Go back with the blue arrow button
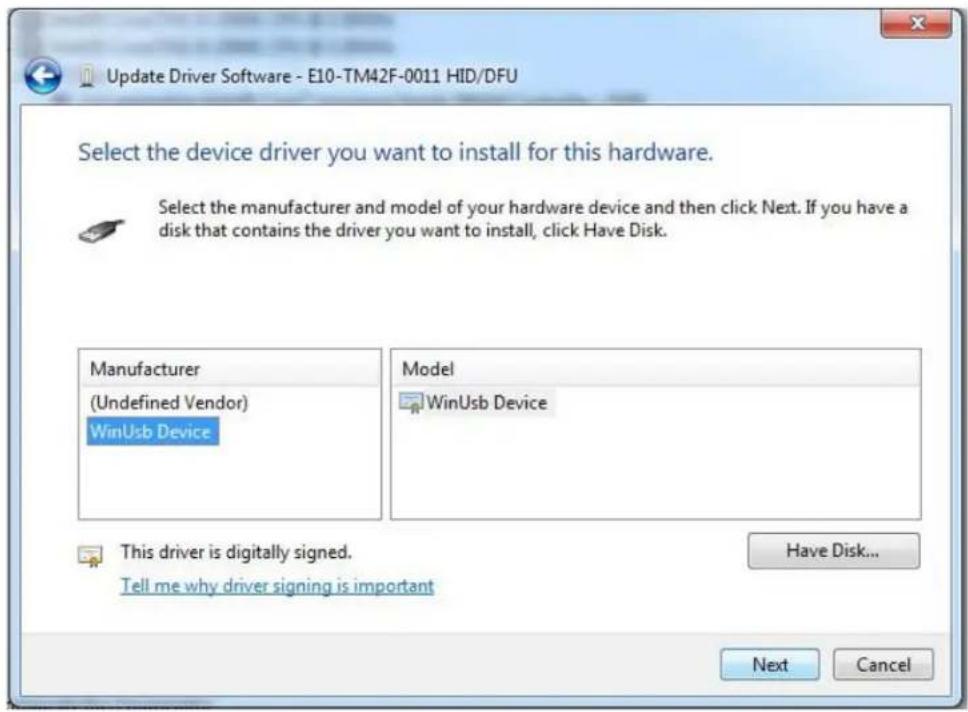Image resolution: width=968 pixels, height=712 pixels. 43,77
